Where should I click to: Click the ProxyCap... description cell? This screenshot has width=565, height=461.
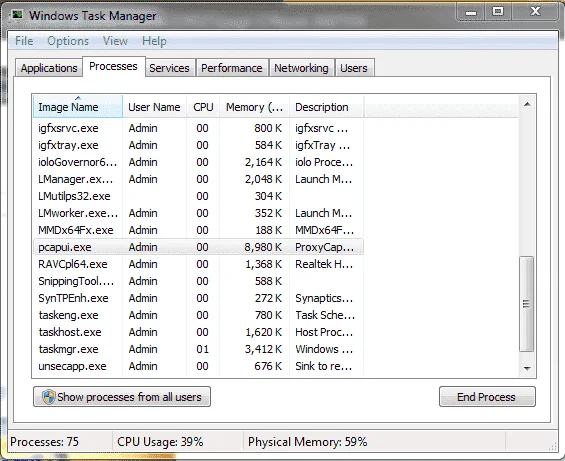324,247
